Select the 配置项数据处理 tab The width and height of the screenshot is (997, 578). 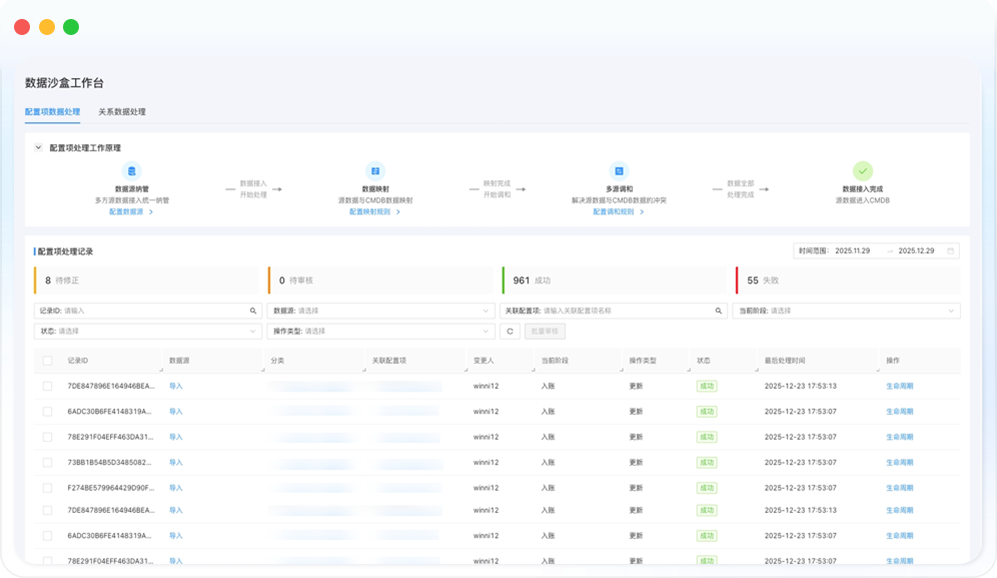click(x=52, y=112)
